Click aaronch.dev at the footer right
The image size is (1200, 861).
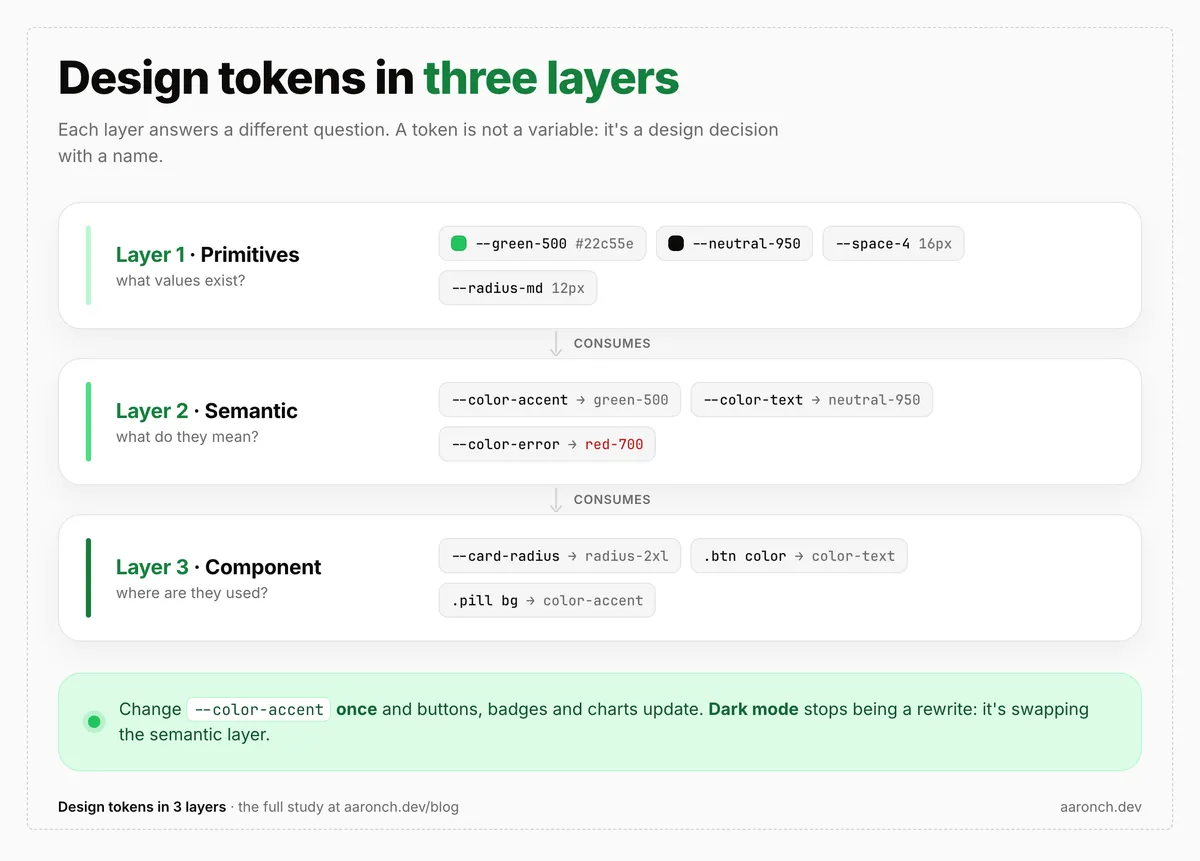tap(1100, 806)
